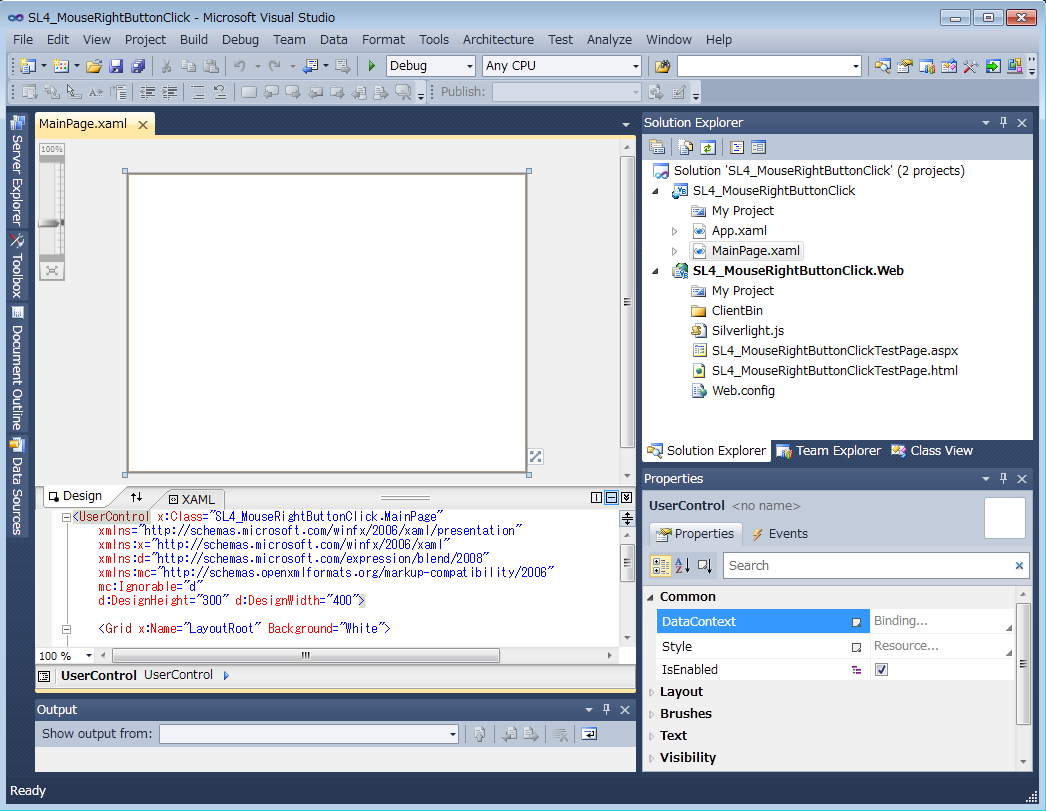The width and height of the screenshot is (1046, 811).
Task: Click the View Code icon in Solution Explorer
Action: 737,147
